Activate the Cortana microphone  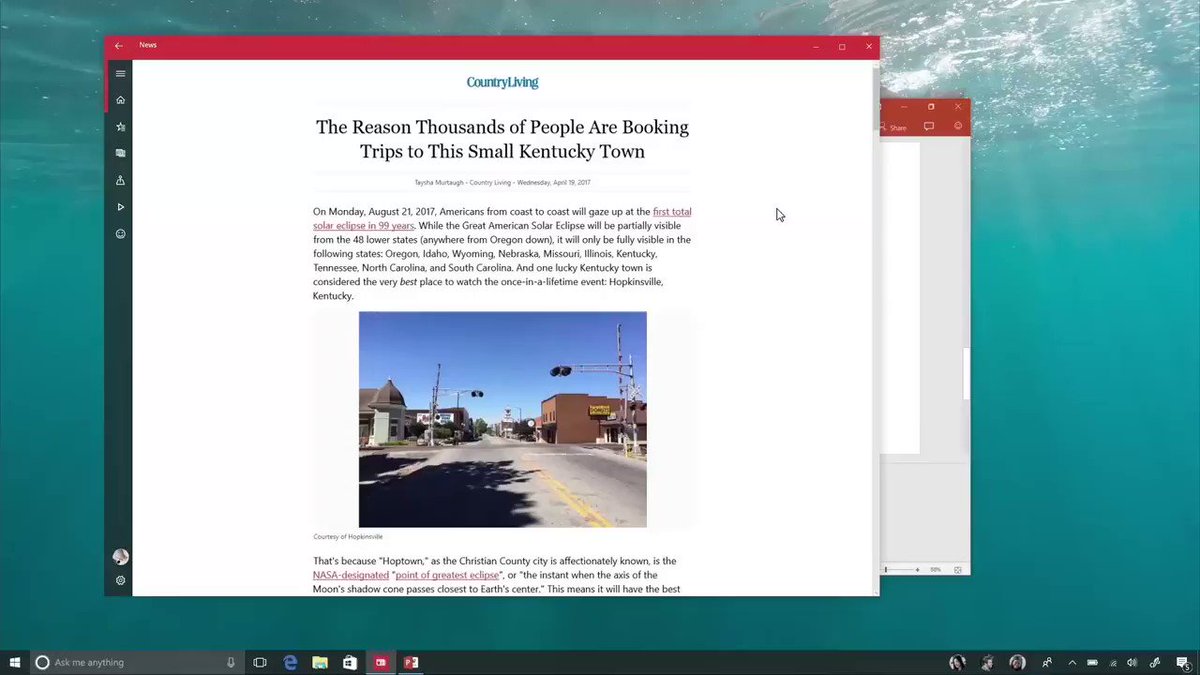click(x=231, y=662)
